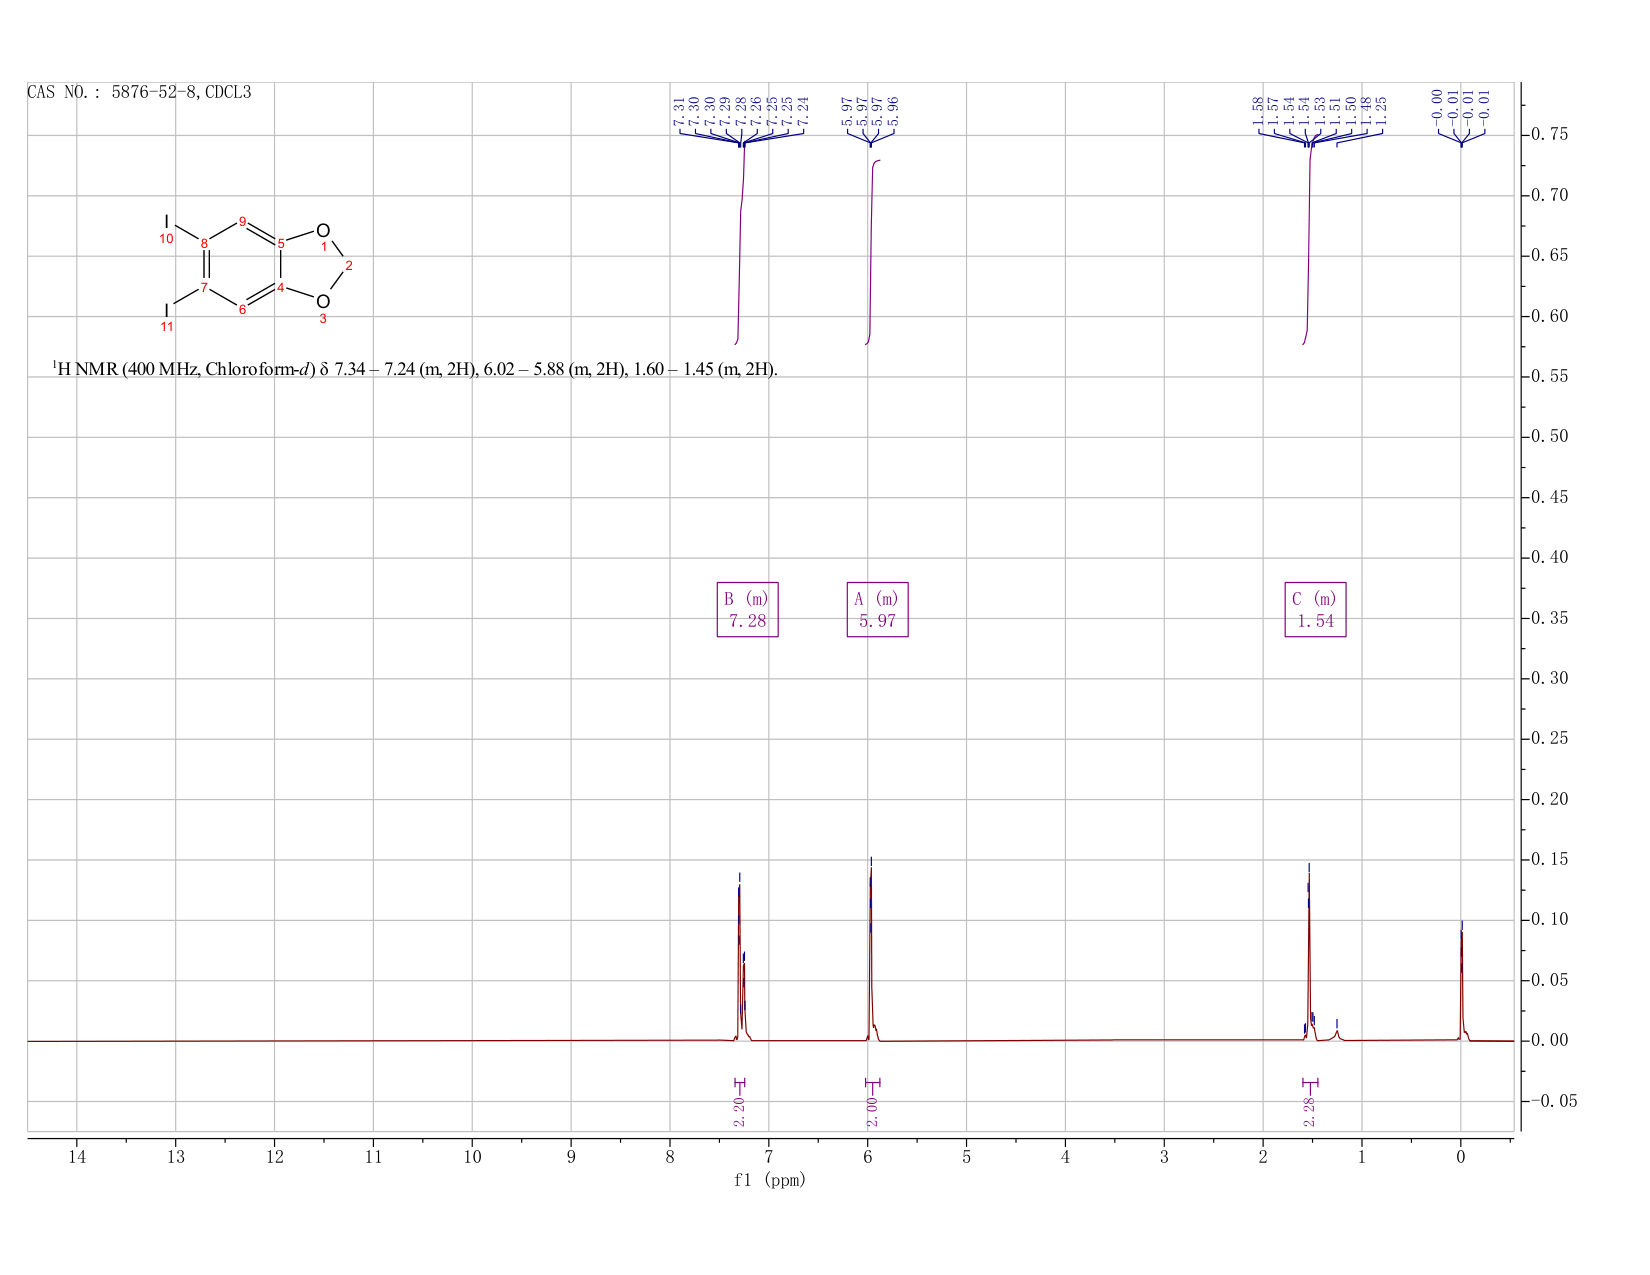This screenshot has height=1275, width=1650.
Task: Click the upper oxygen atom O1 in structure
Action: coord(322,231)
